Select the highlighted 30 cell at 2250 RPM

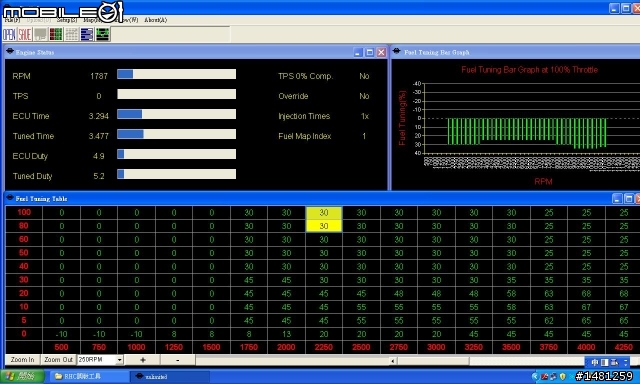pyautogui.click(x=324, y=226)
